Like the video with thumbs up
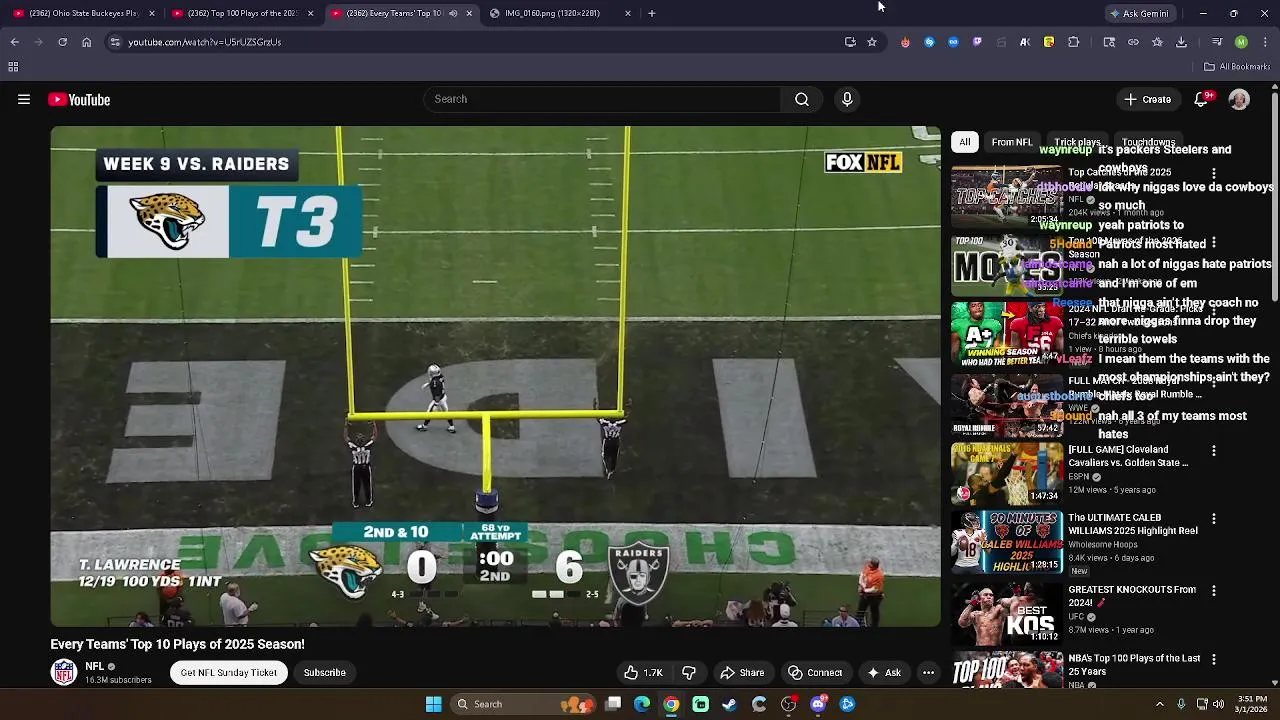The height and width of the screenshot is (720, 1280). [642, 673]
